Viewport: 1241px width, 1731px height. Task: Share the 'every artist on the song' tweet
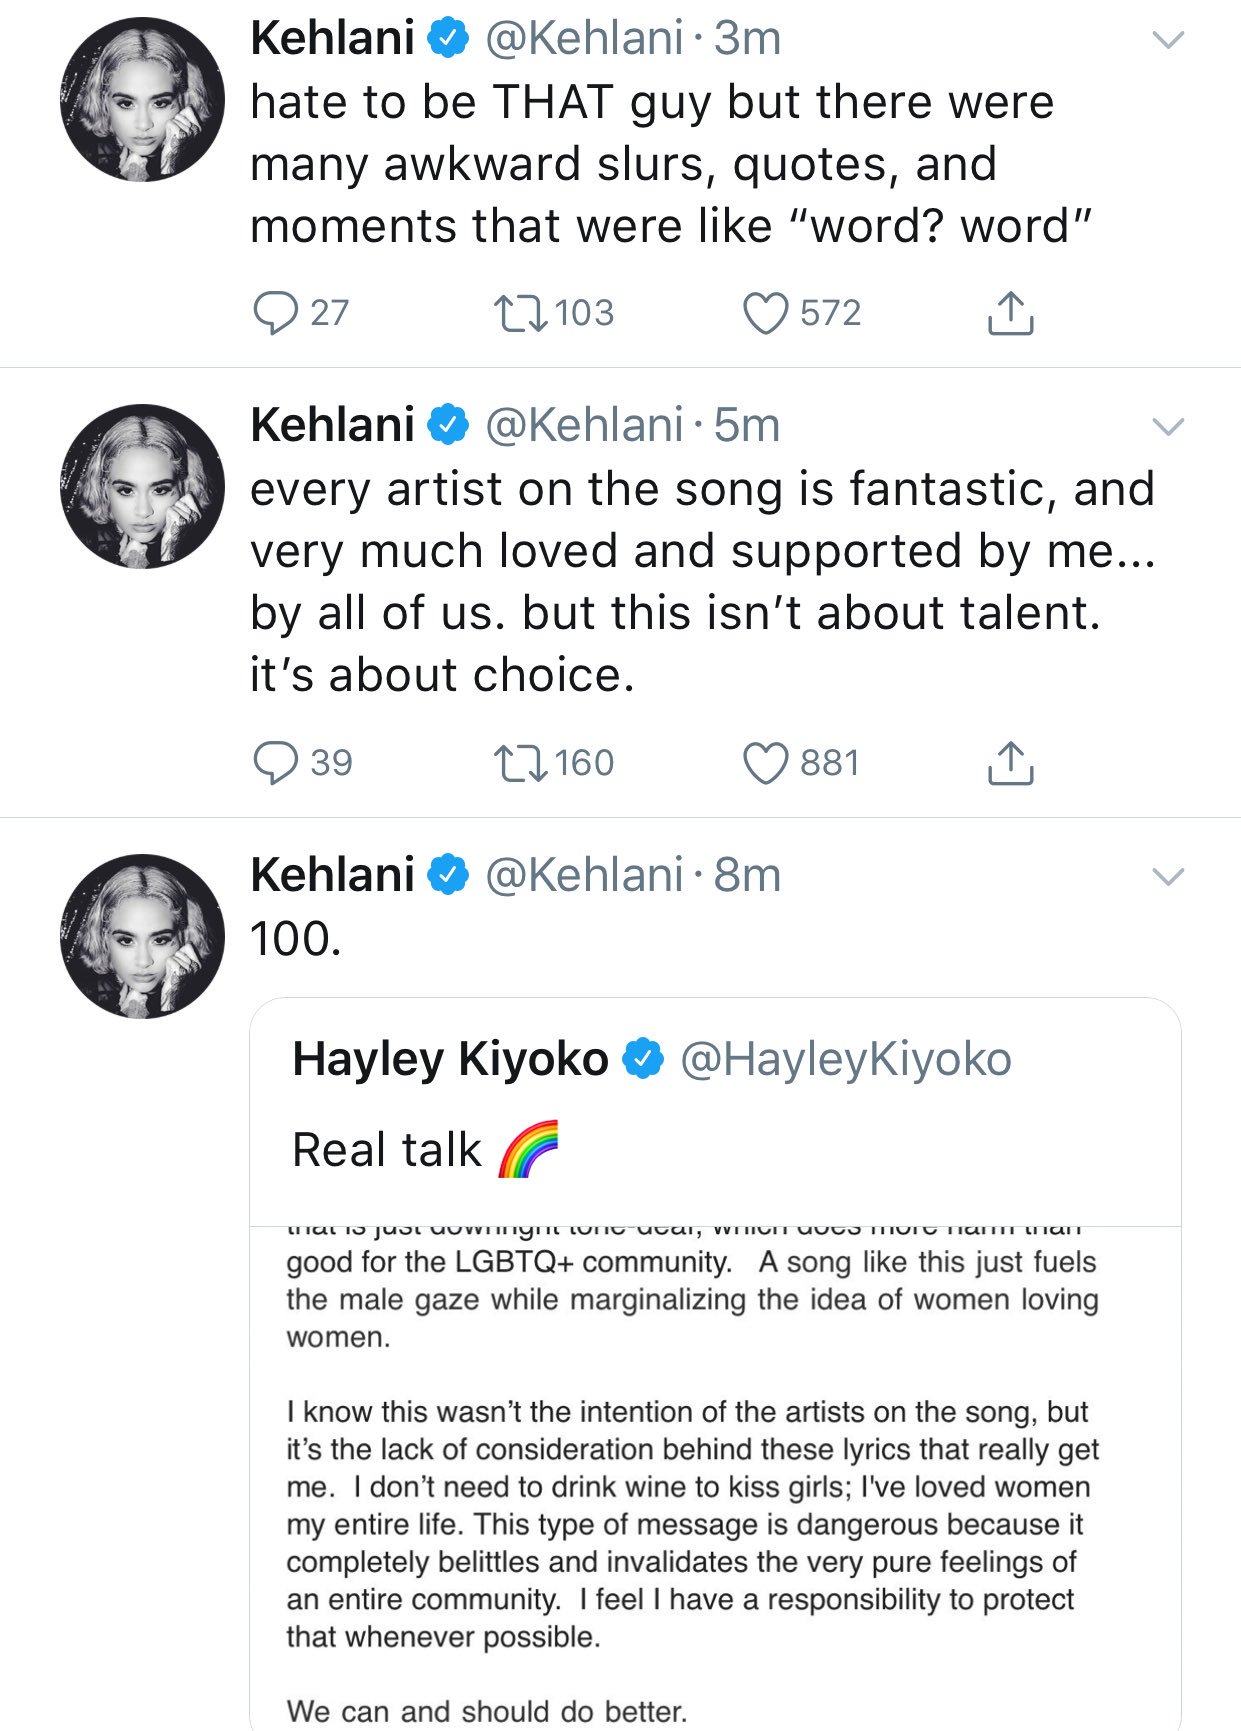(x=1010, y=763)
